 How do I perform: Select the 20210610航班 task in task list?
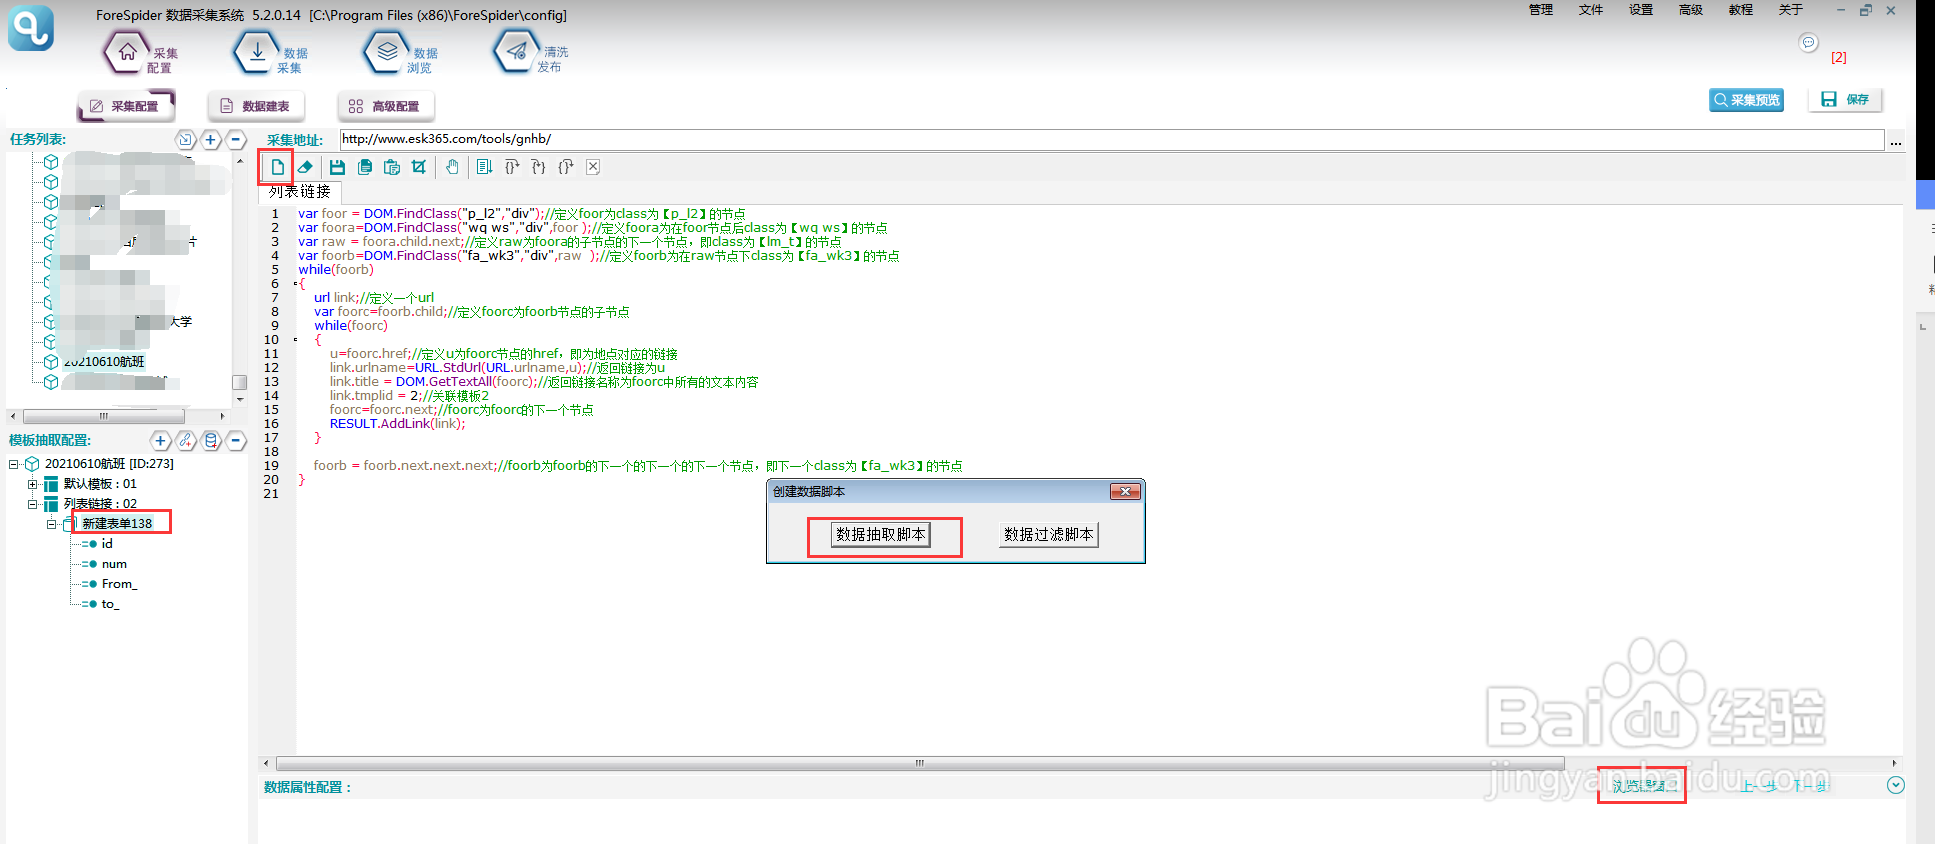pyautogui.click(x=104, y=362)
